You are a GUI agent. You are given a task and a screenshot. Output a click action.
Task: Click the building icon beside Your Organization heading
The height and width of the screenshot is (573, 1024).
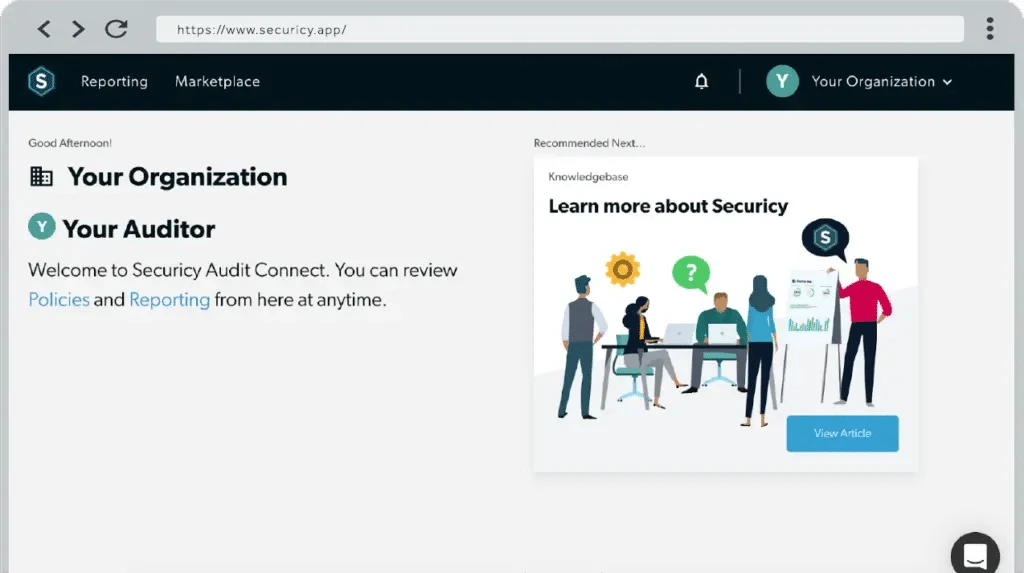[x=42, y=177]
